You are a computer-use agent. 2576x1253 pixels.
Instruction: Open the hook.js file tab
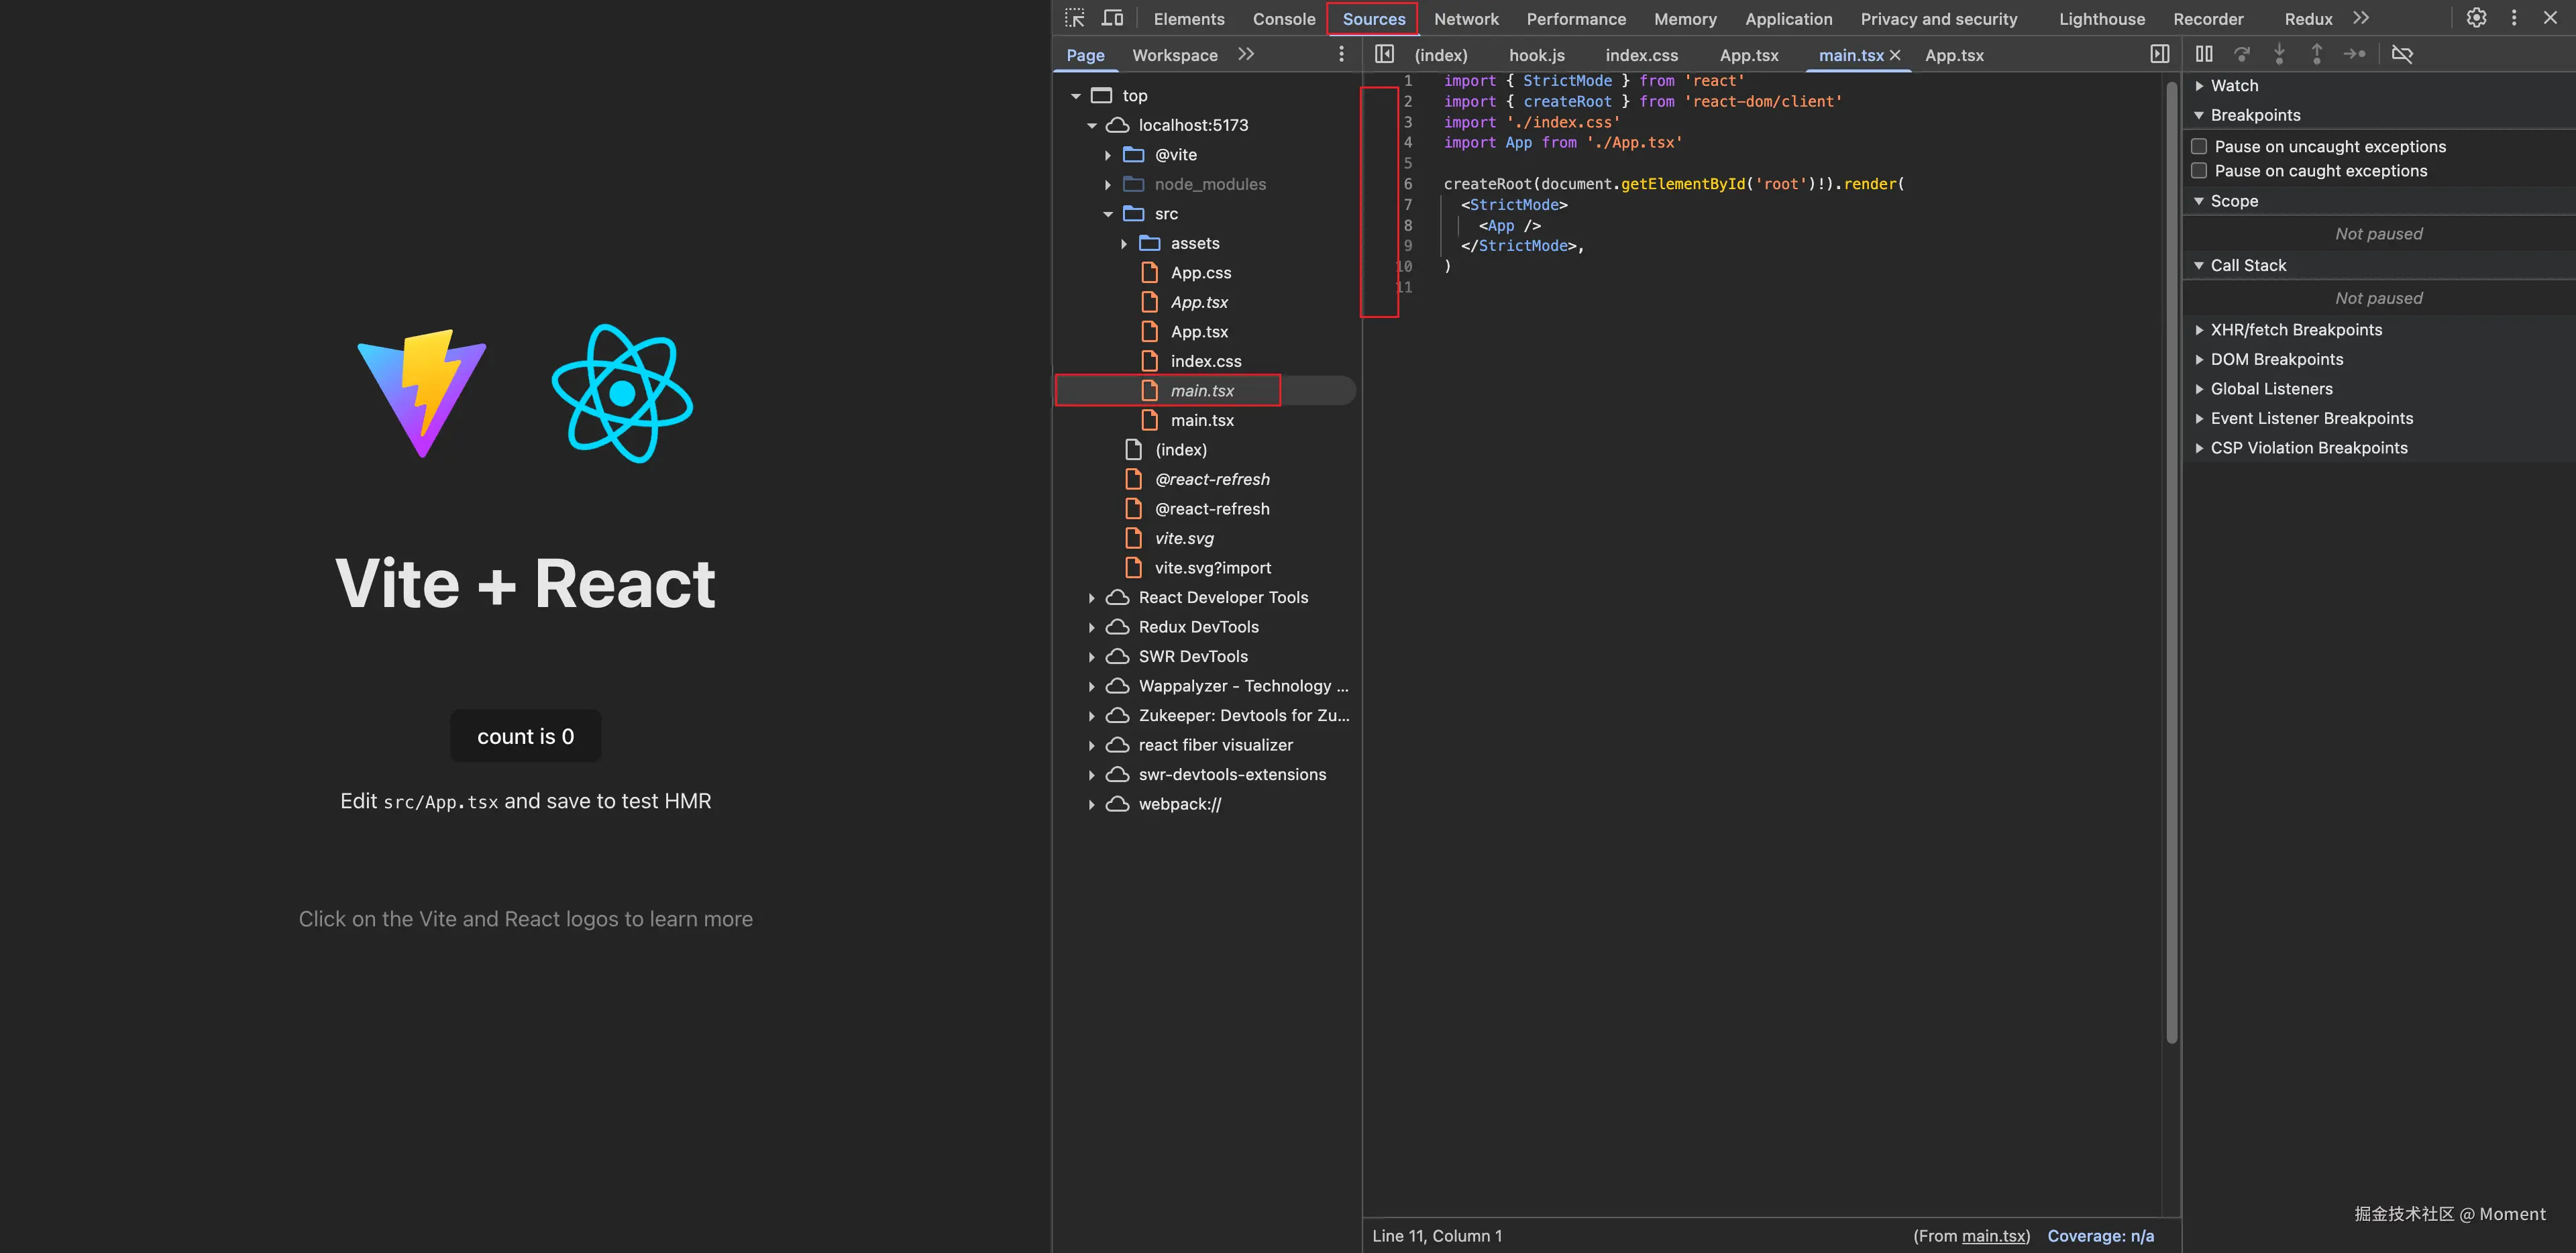coord(1536,55)
